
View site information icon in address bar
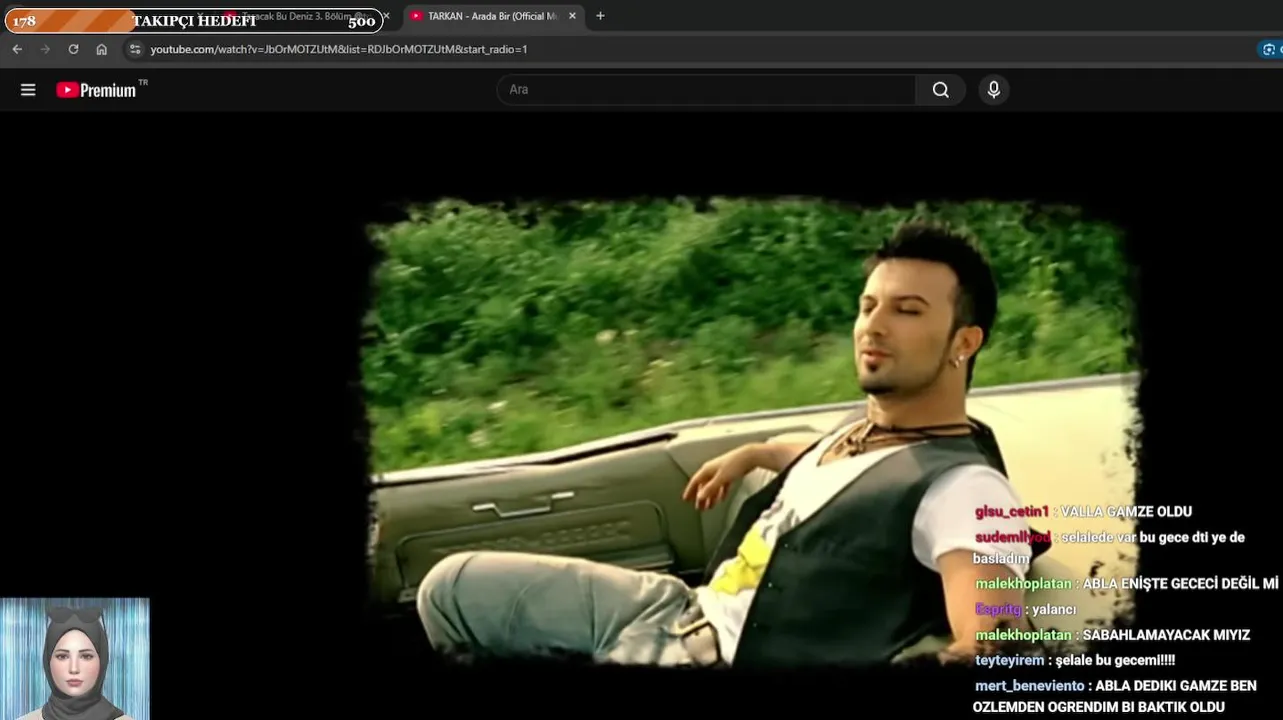click(x=136, y=49)
